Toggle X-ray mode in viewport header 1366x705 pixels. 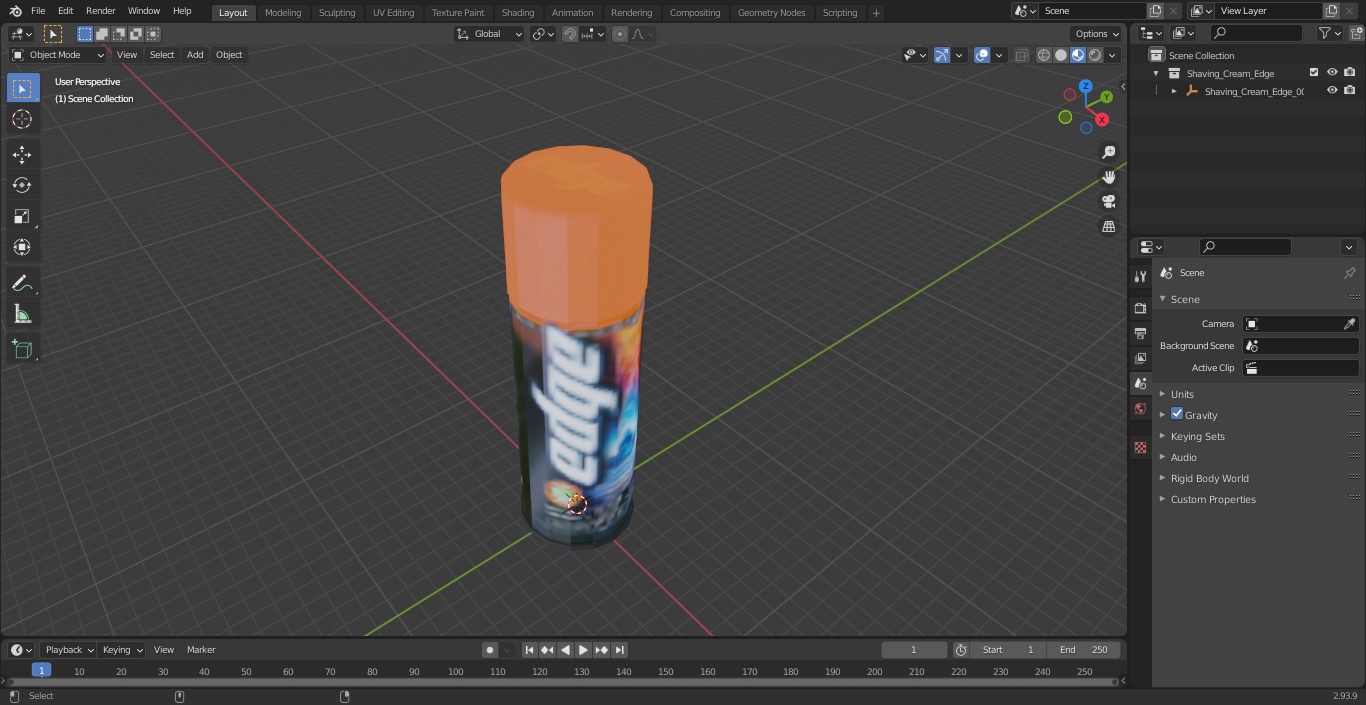coord(1021,55)
